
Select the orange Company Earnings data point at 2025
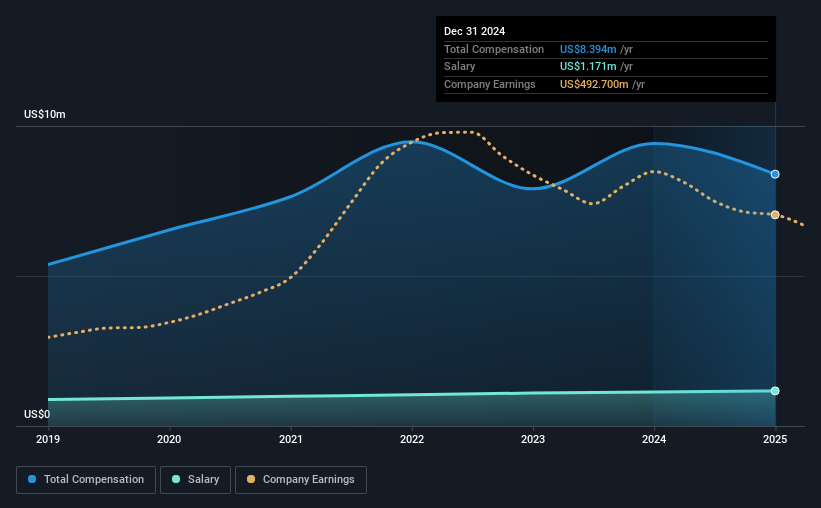(x=775, y=215)
